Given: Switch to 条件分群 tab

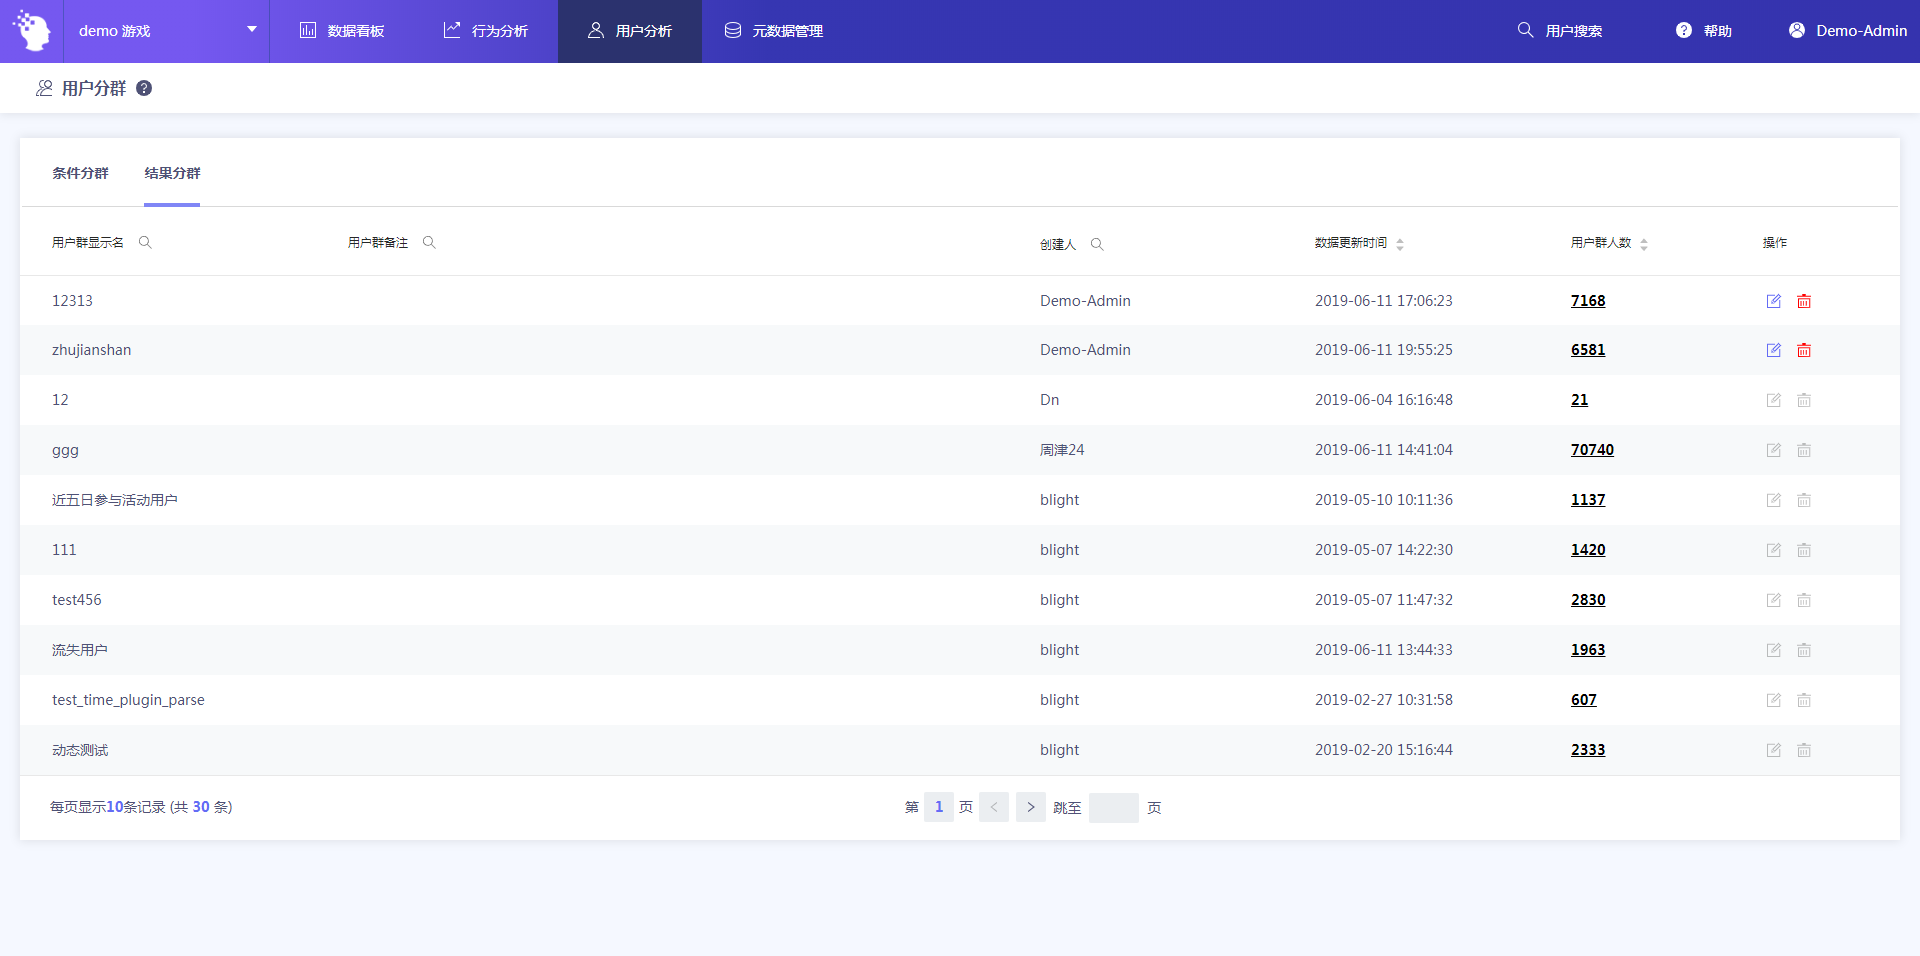Looking at the screenshot, I should 80,173.
